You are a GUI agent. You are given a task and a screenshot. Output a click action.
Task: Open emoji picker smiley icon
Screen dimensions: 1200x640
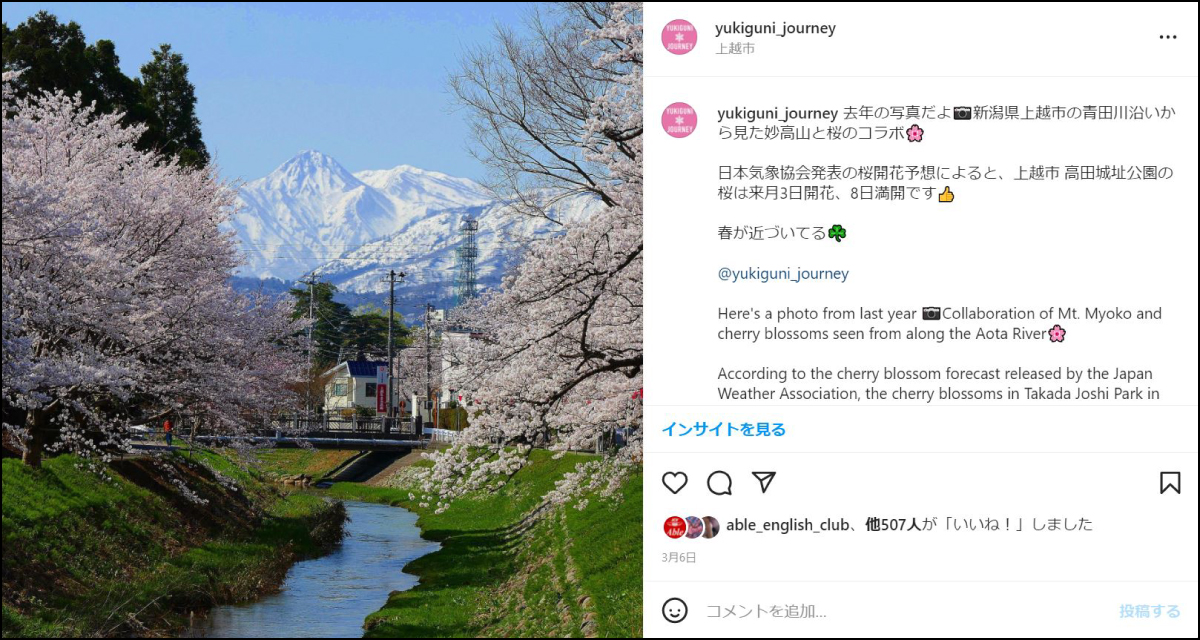coord(675,610)
